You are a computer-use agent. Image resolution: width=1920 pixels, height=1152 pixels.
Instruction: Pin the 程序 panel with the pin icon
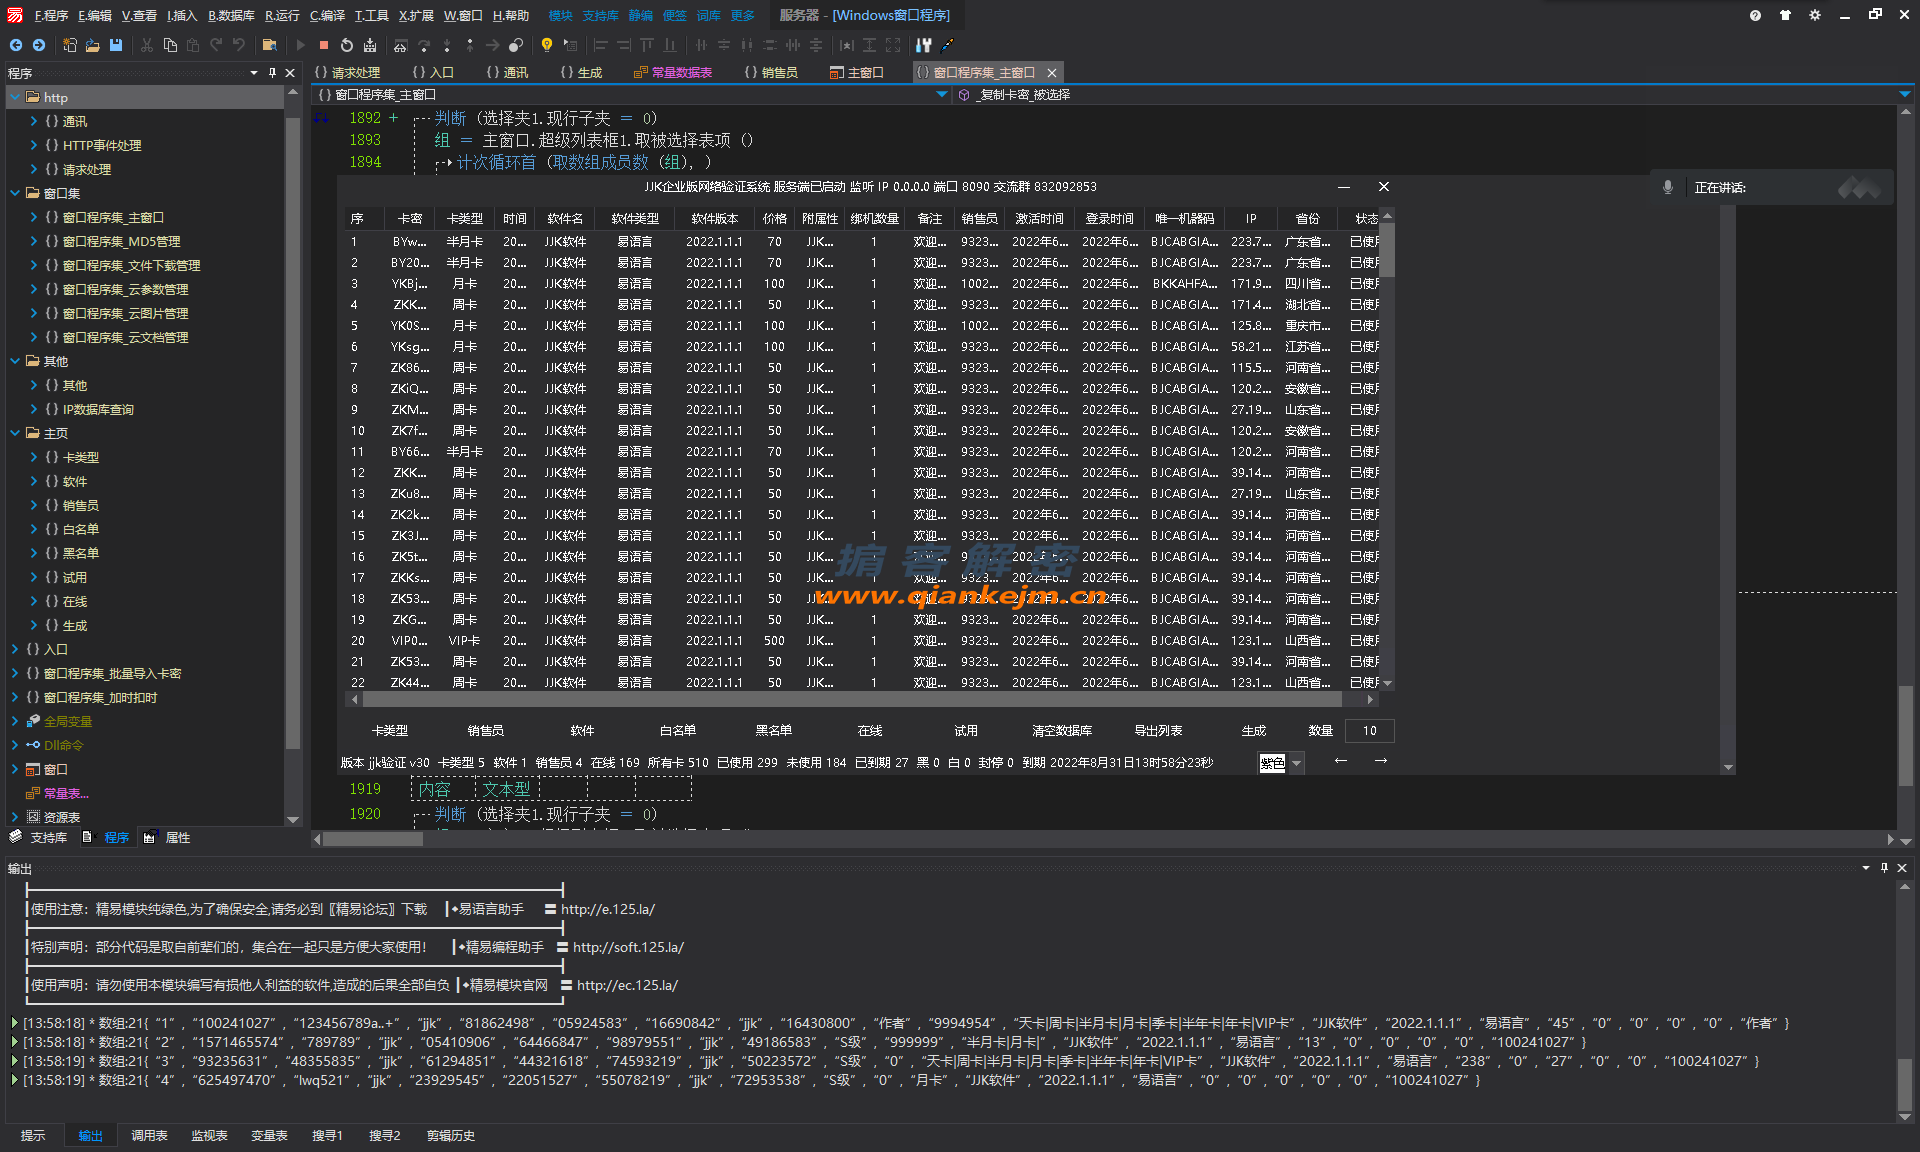[272, 73]
